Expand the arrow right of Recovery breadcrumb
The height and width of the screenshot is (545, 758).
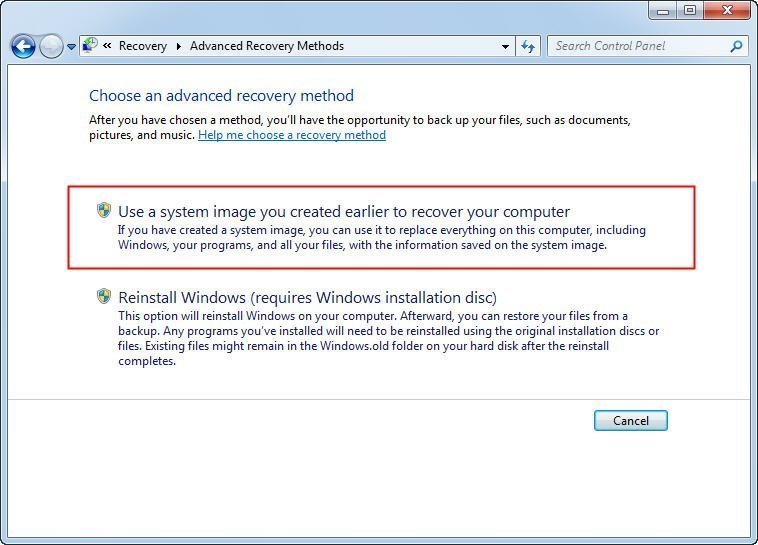pyautogui.click(x=179, y=46)
